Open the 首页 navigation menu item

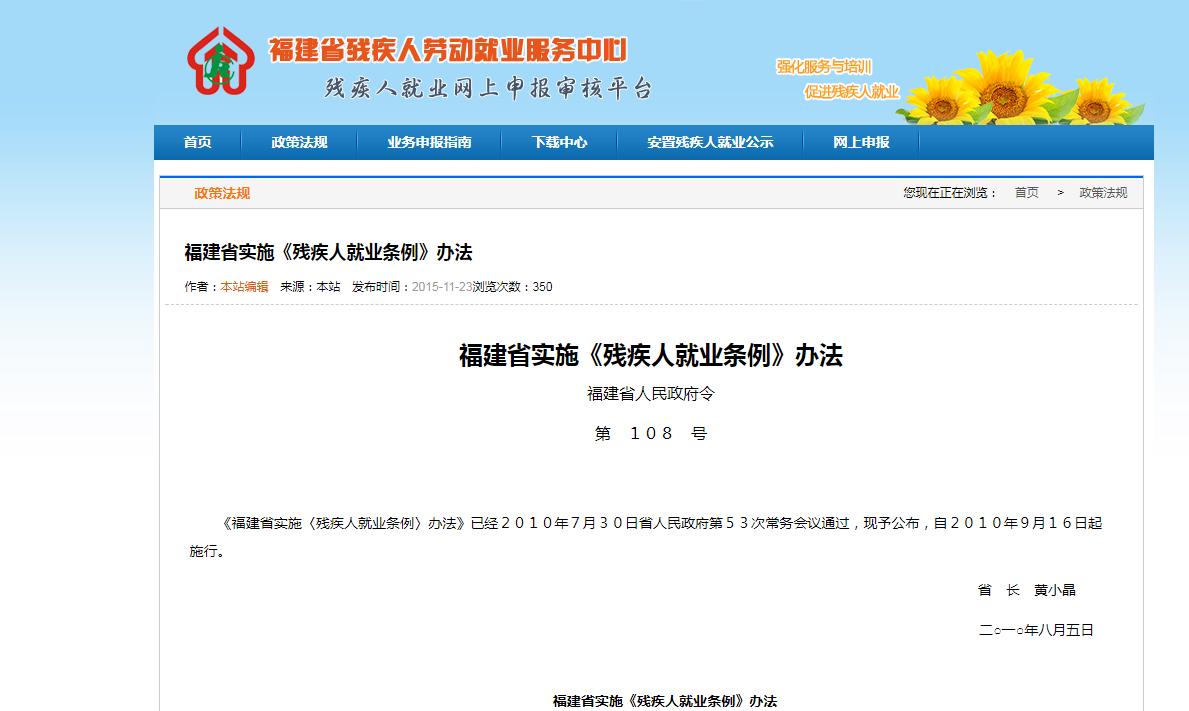(196, 142)
